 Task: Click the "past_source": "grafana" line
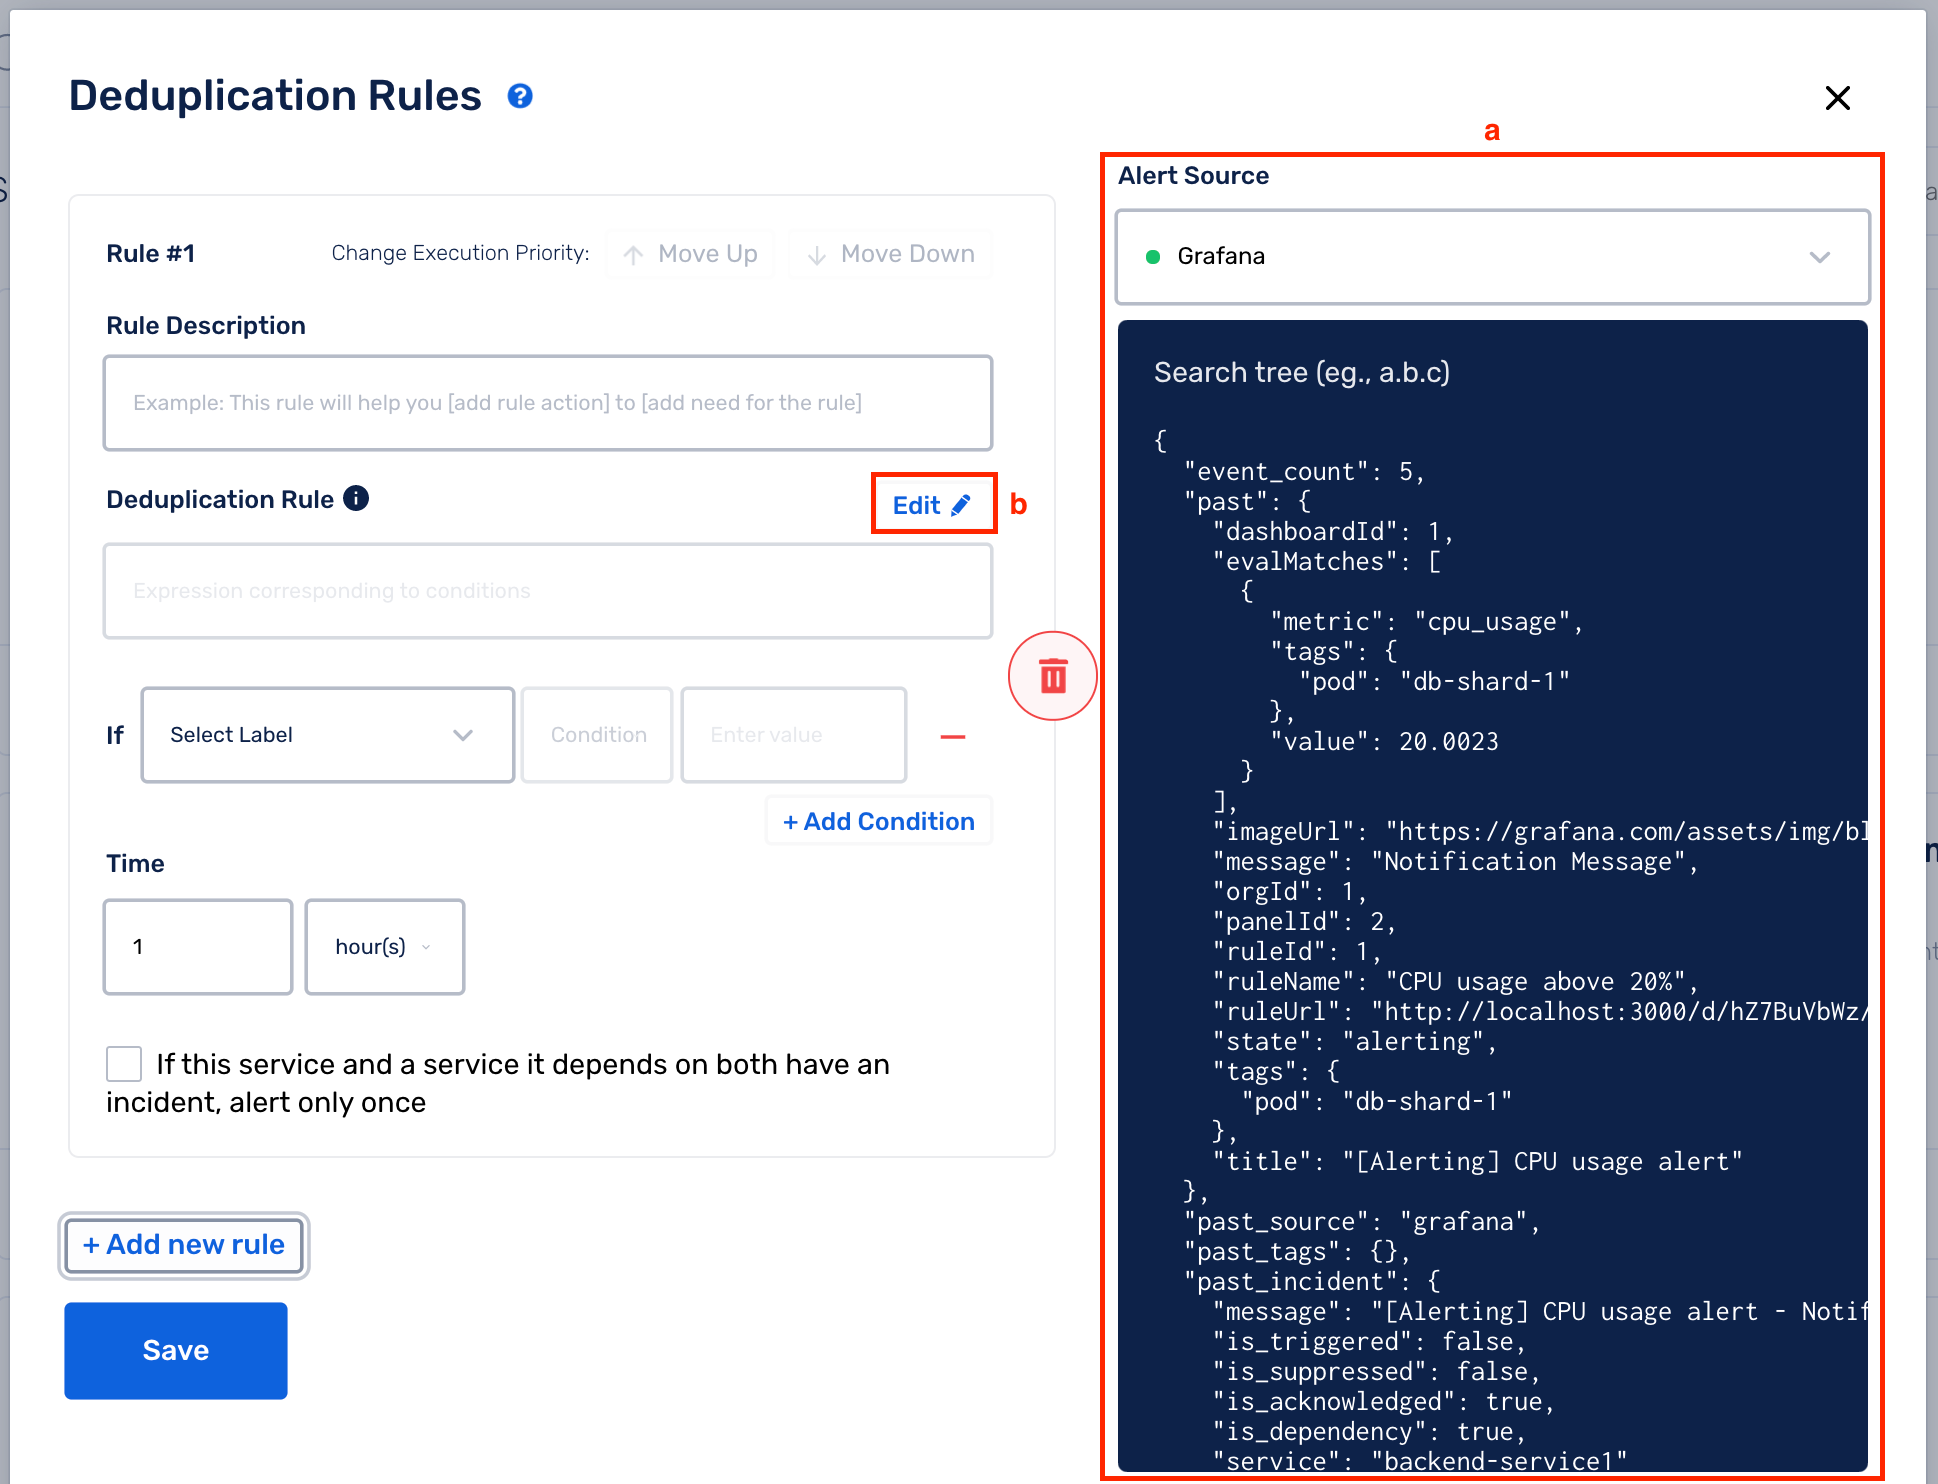coord(1362,1222)
